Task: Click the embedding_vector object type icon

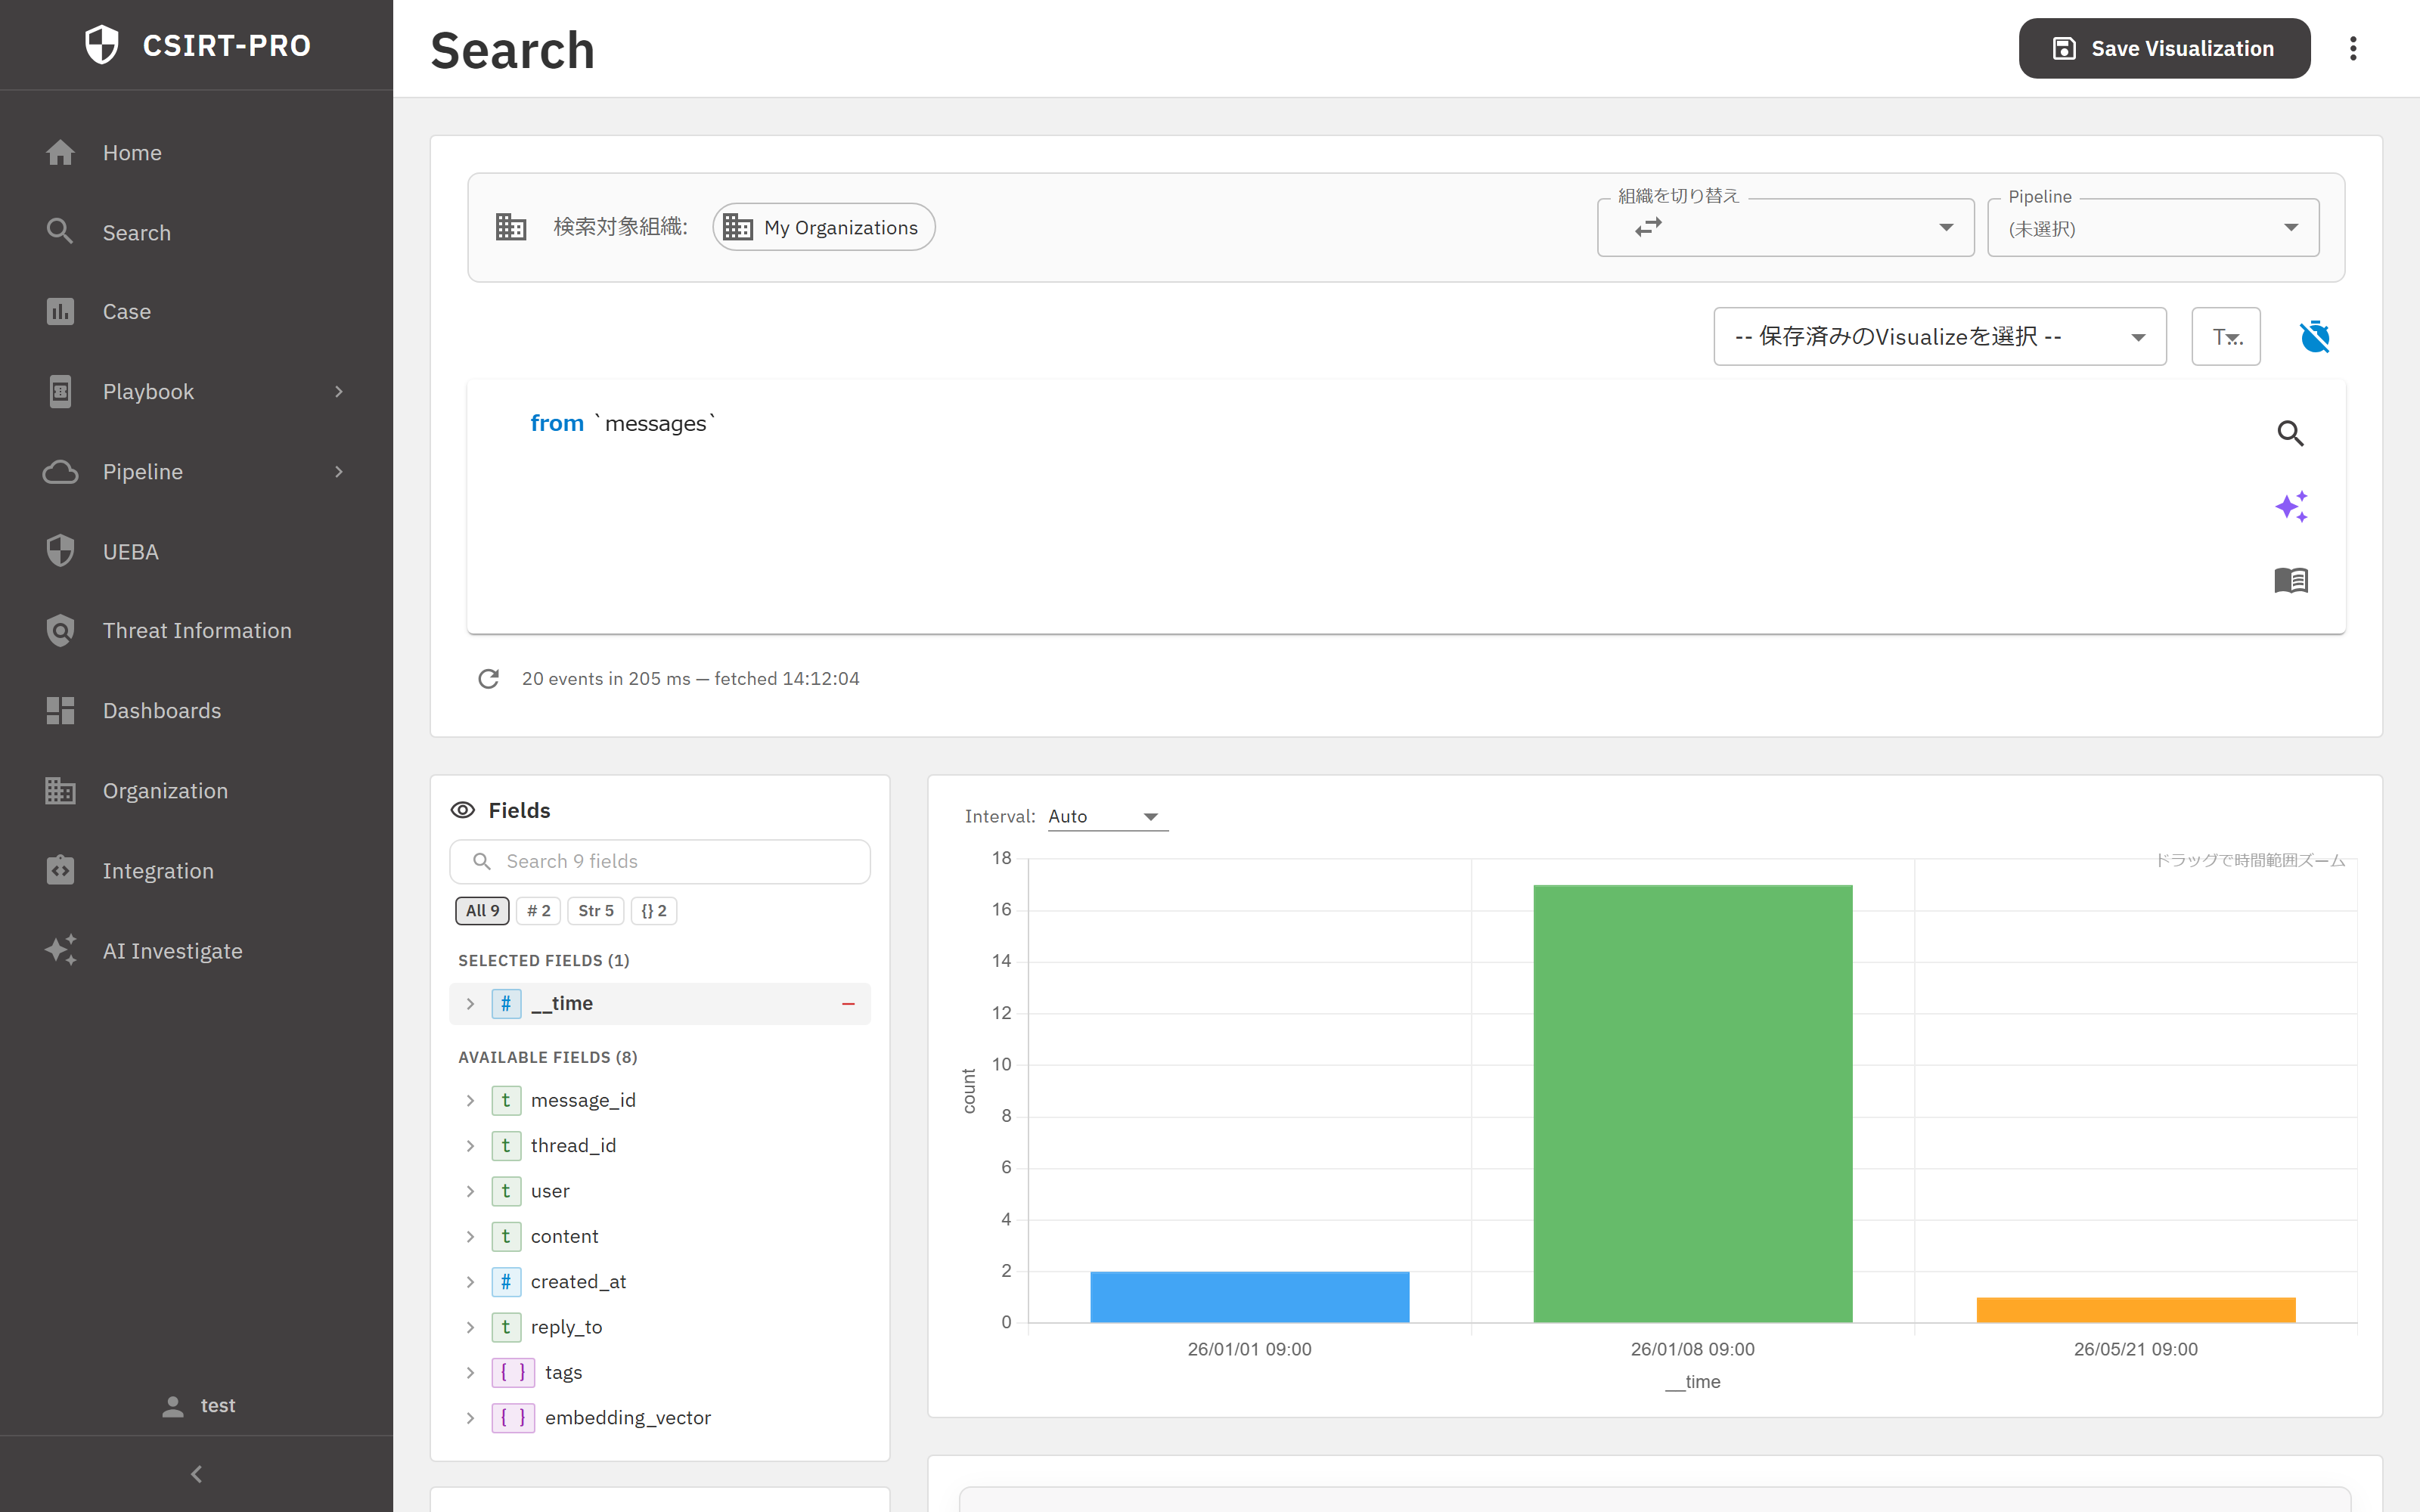Action: [x=513, y=1417]
